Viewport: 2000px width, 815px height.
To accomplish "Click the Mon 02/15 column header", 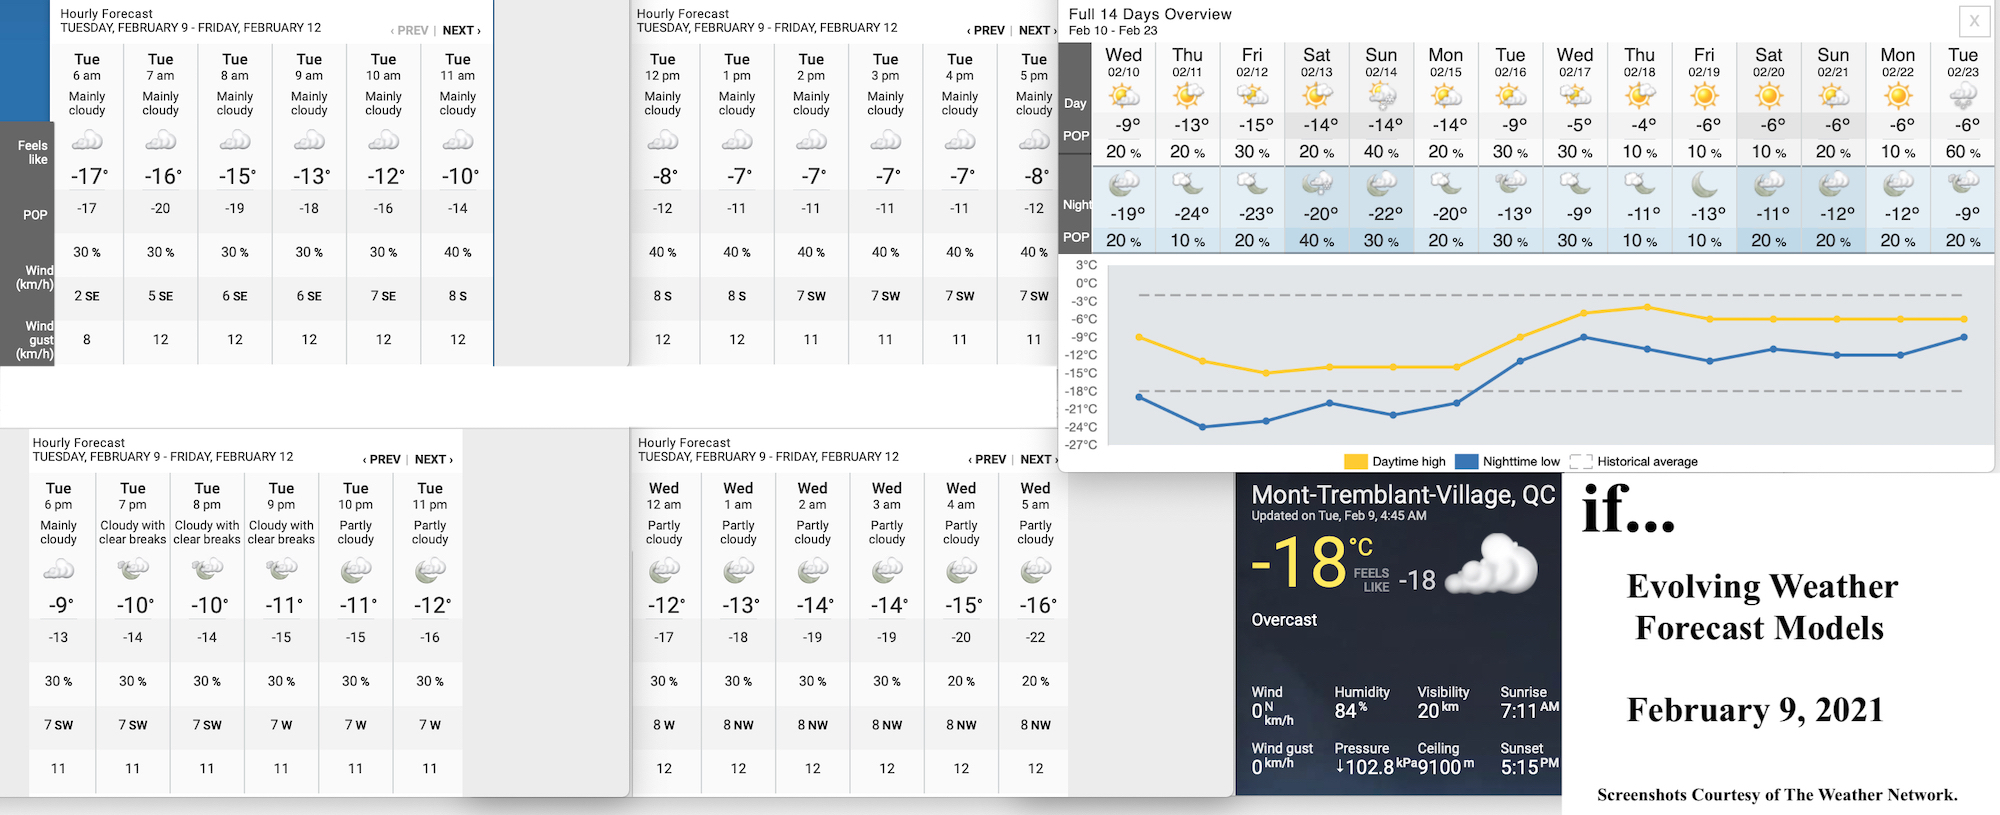I will (x=1446, y=62).
